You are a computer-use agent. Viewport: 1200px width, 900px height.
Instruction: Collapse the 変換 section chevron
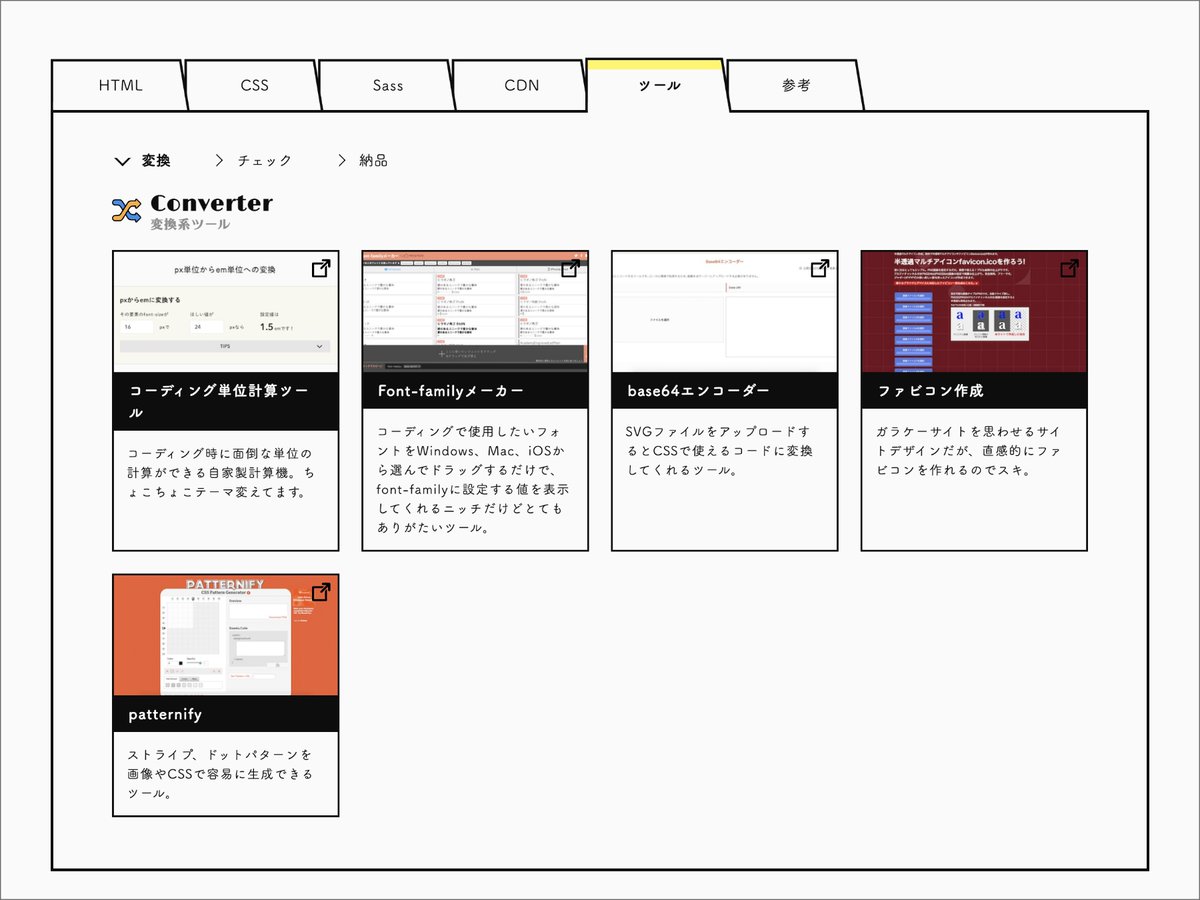click(x=122, y=160)
